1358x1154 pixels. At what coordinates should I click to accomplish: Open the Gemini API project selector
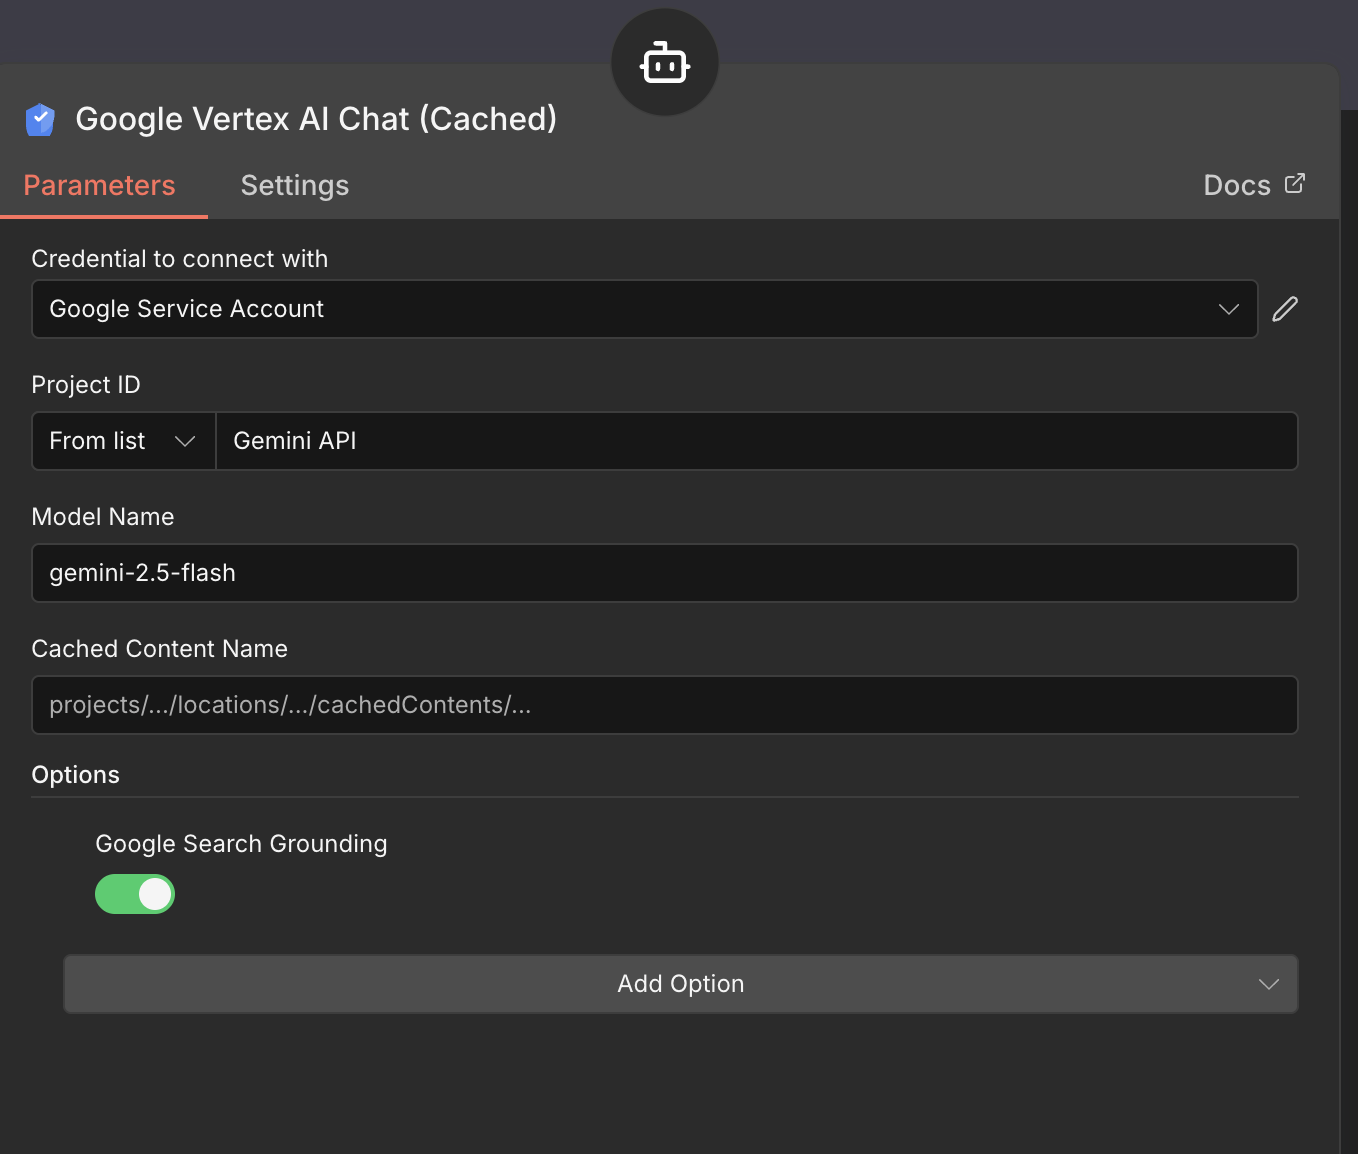tap(756, 441)
